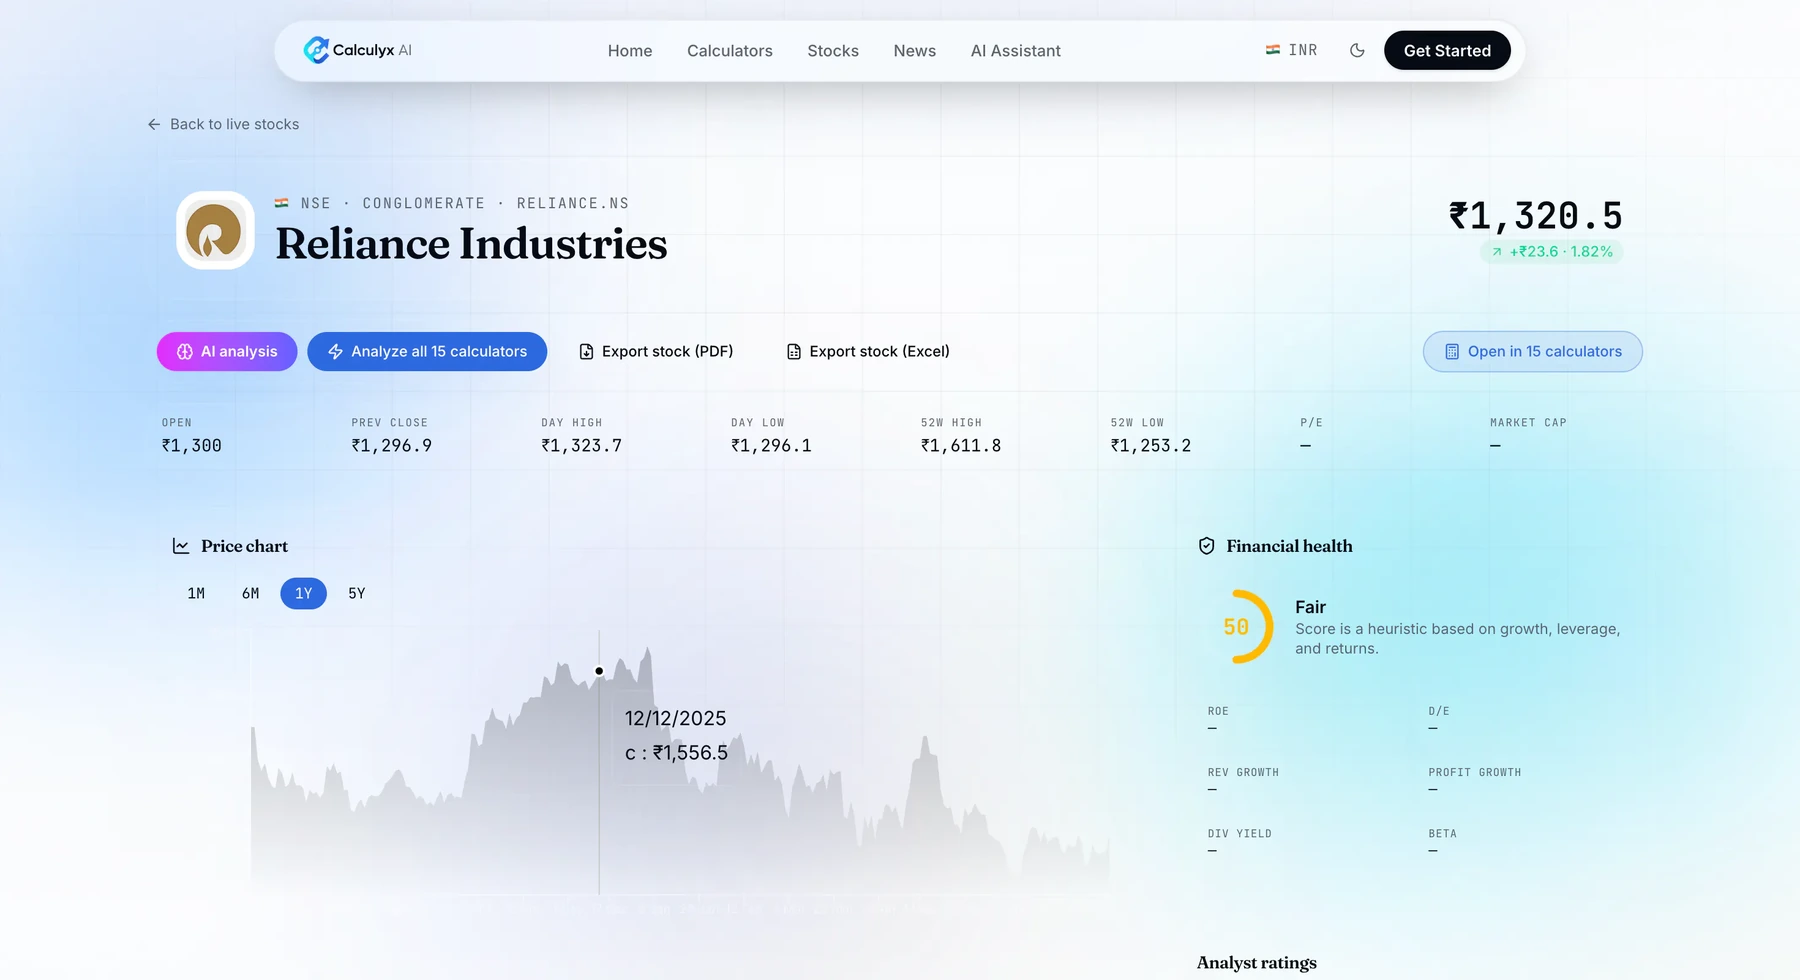This screenshot has width=1800, height=980.
Task: Click the India flag beside NSE
Action: pyautogui.click(x=282, y=203)
